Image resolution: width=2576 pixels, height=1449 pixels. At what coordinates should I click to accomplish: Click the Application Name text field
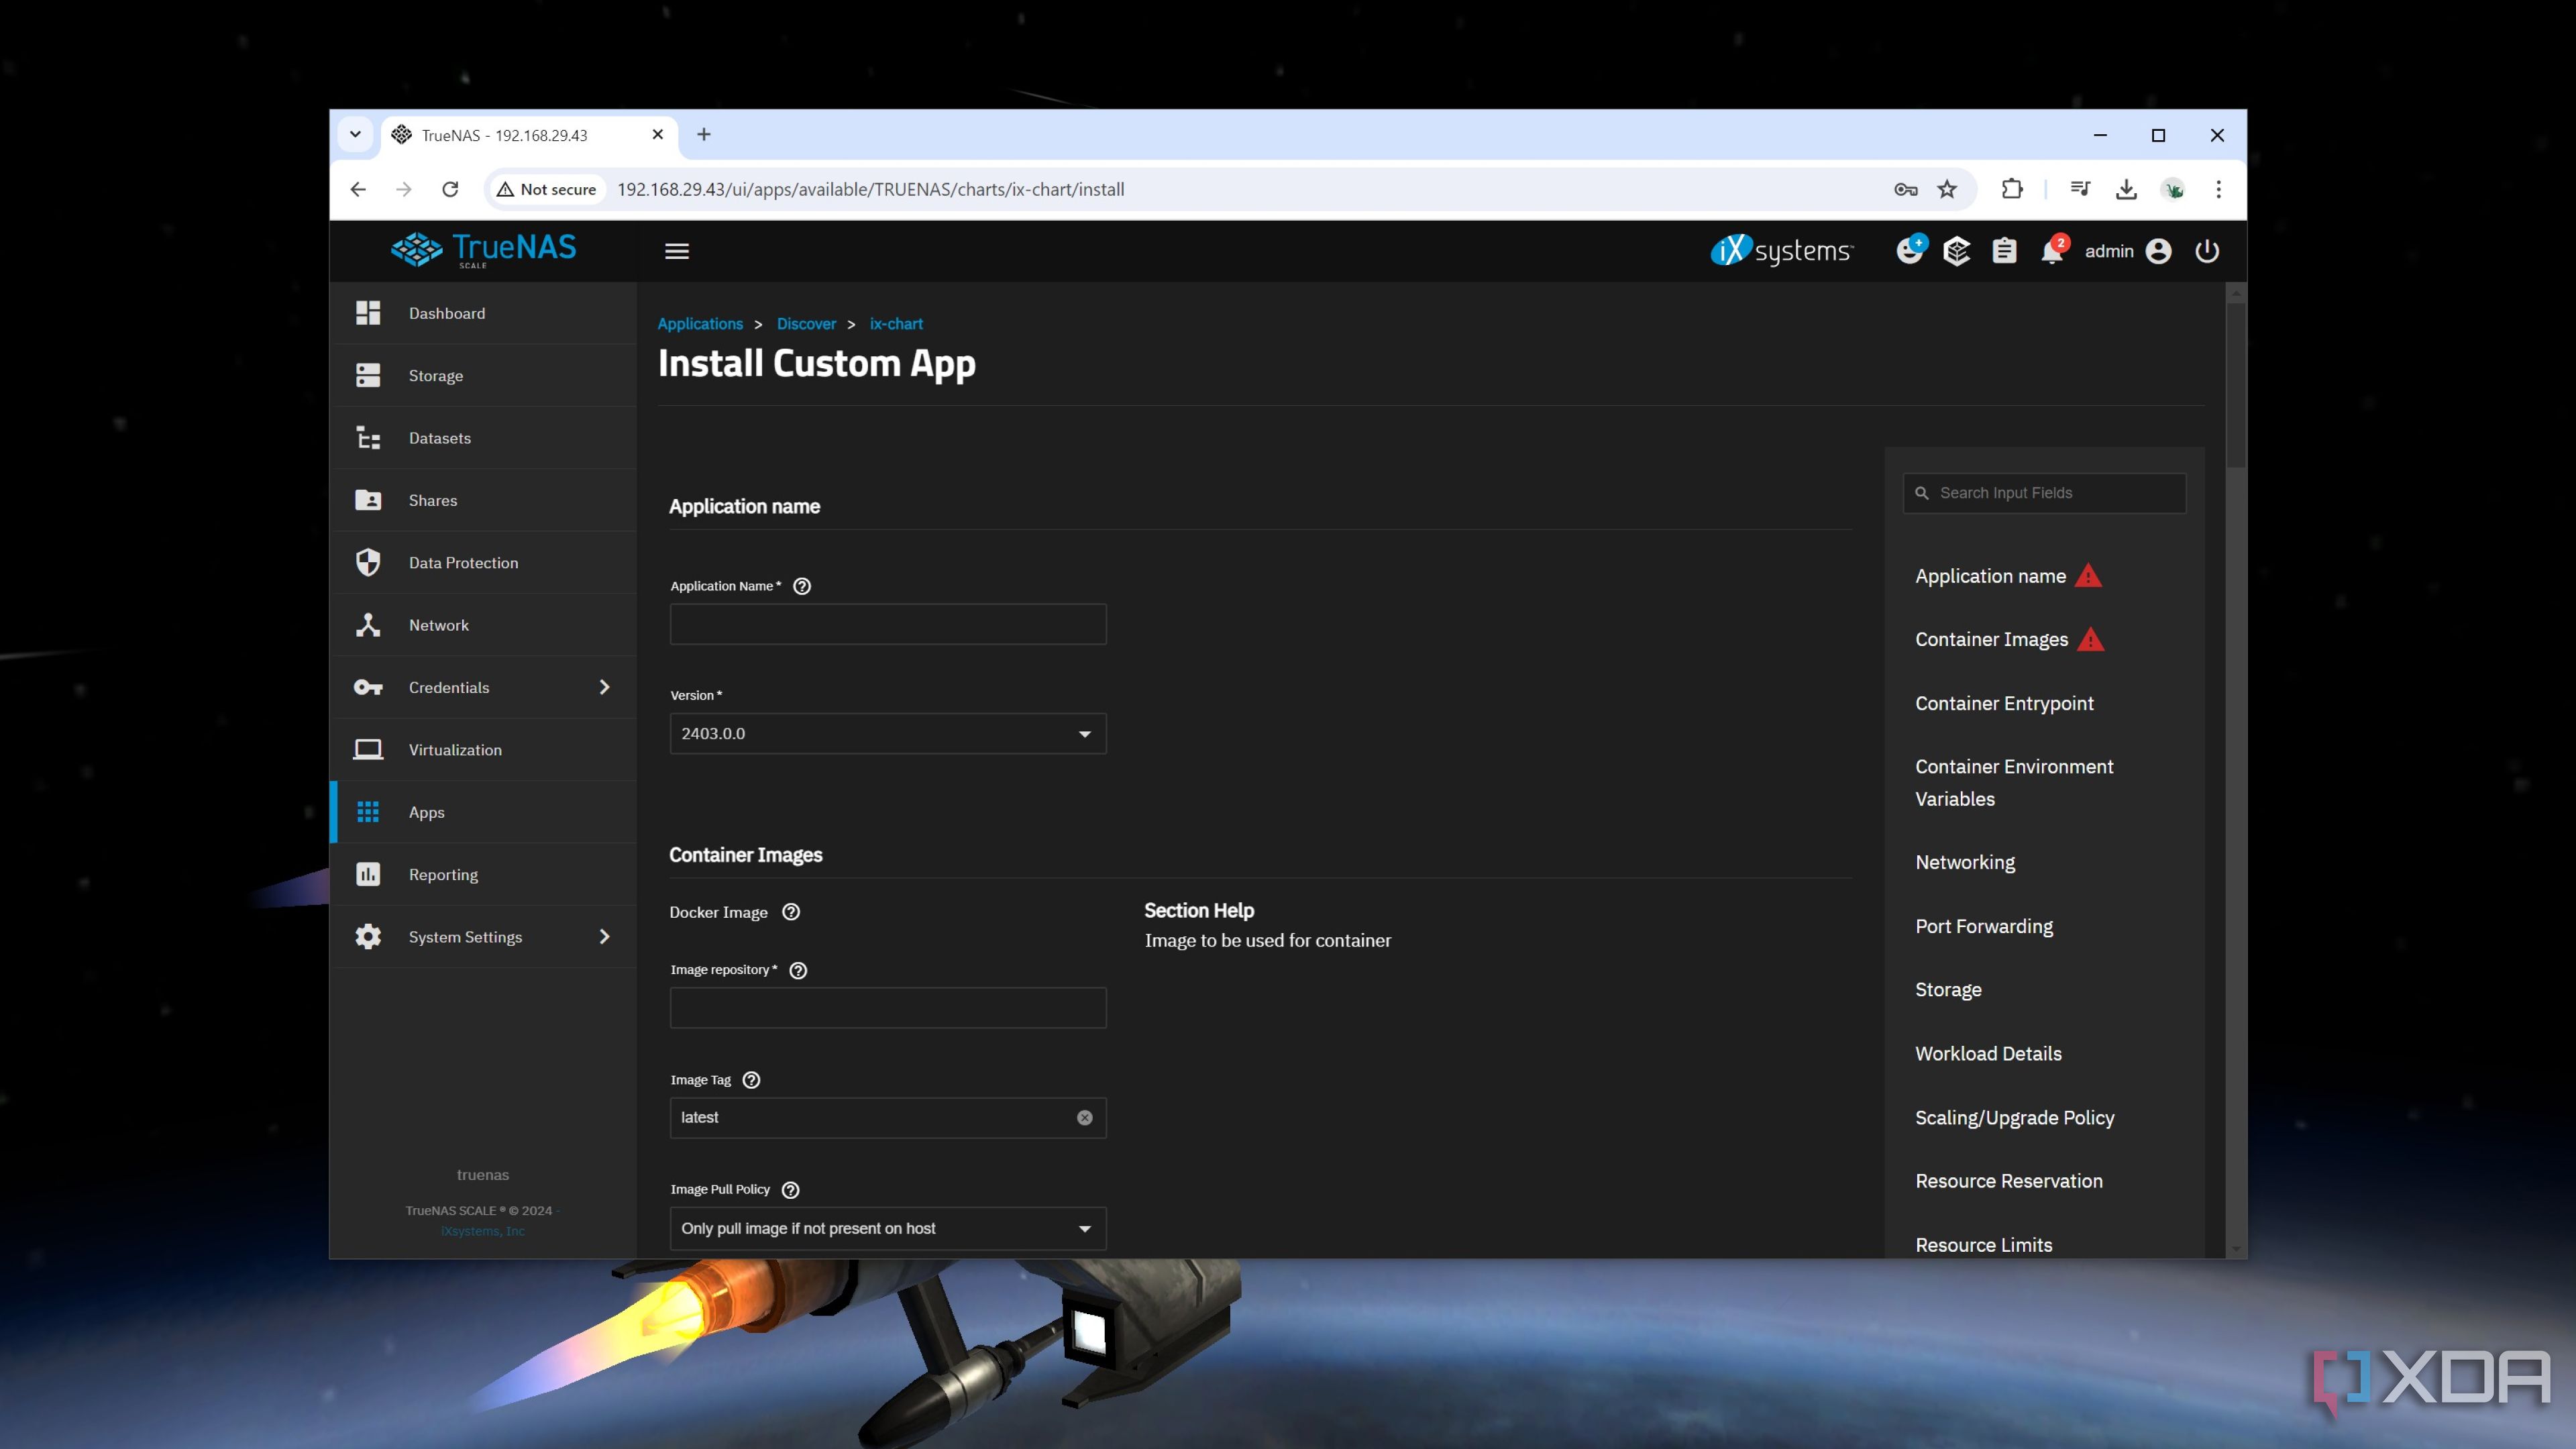(887, 625)
